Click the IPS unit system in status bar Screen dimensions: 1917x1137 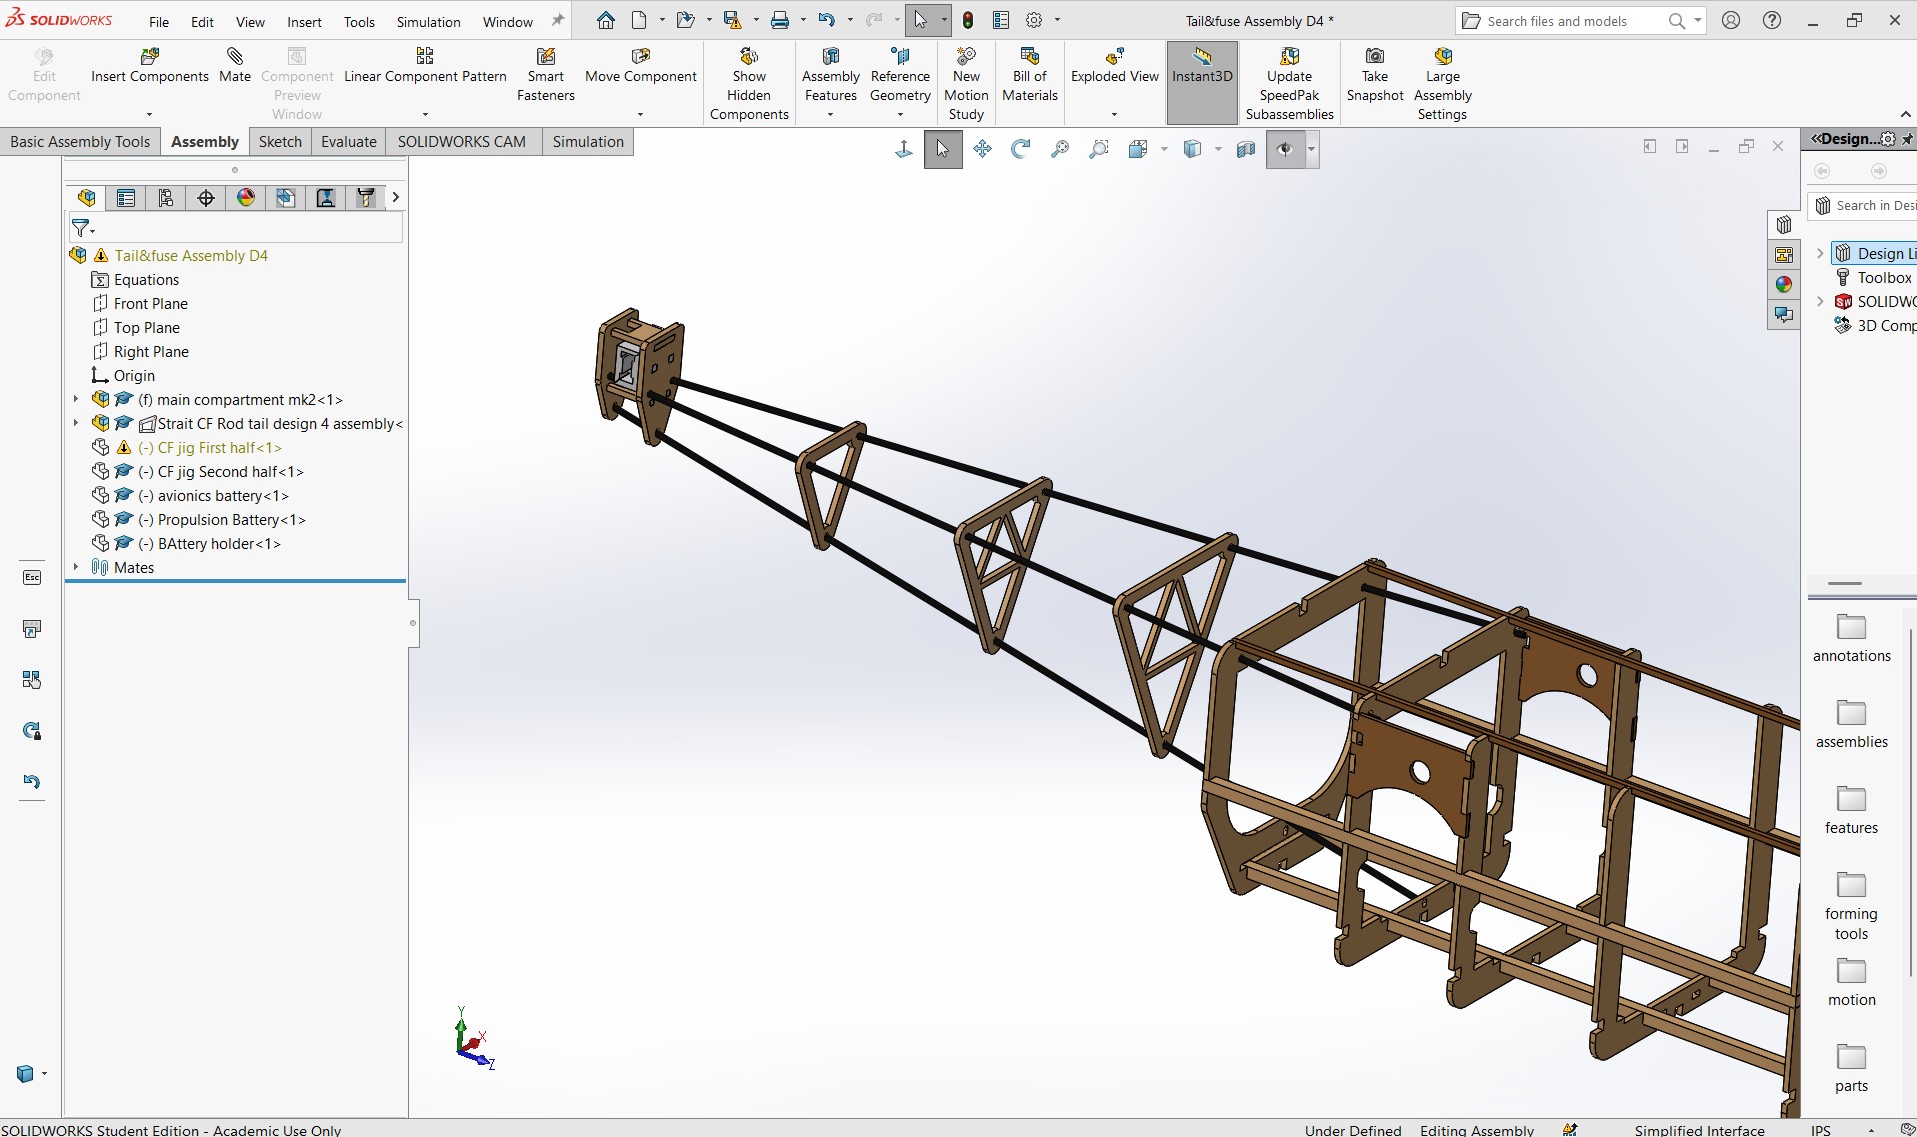point(1821,1130)
